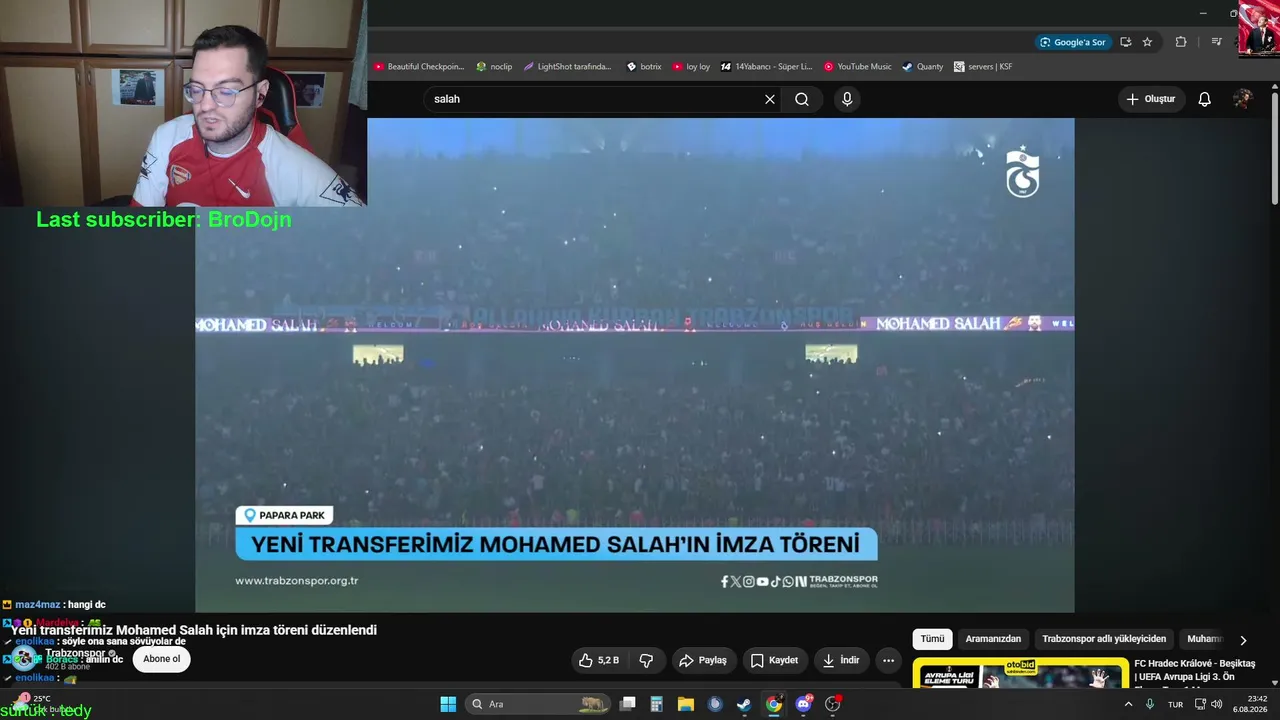Open the Quanty bookmark
Viewport: 1280px width, 720px height.
click(x=922, y=67)
